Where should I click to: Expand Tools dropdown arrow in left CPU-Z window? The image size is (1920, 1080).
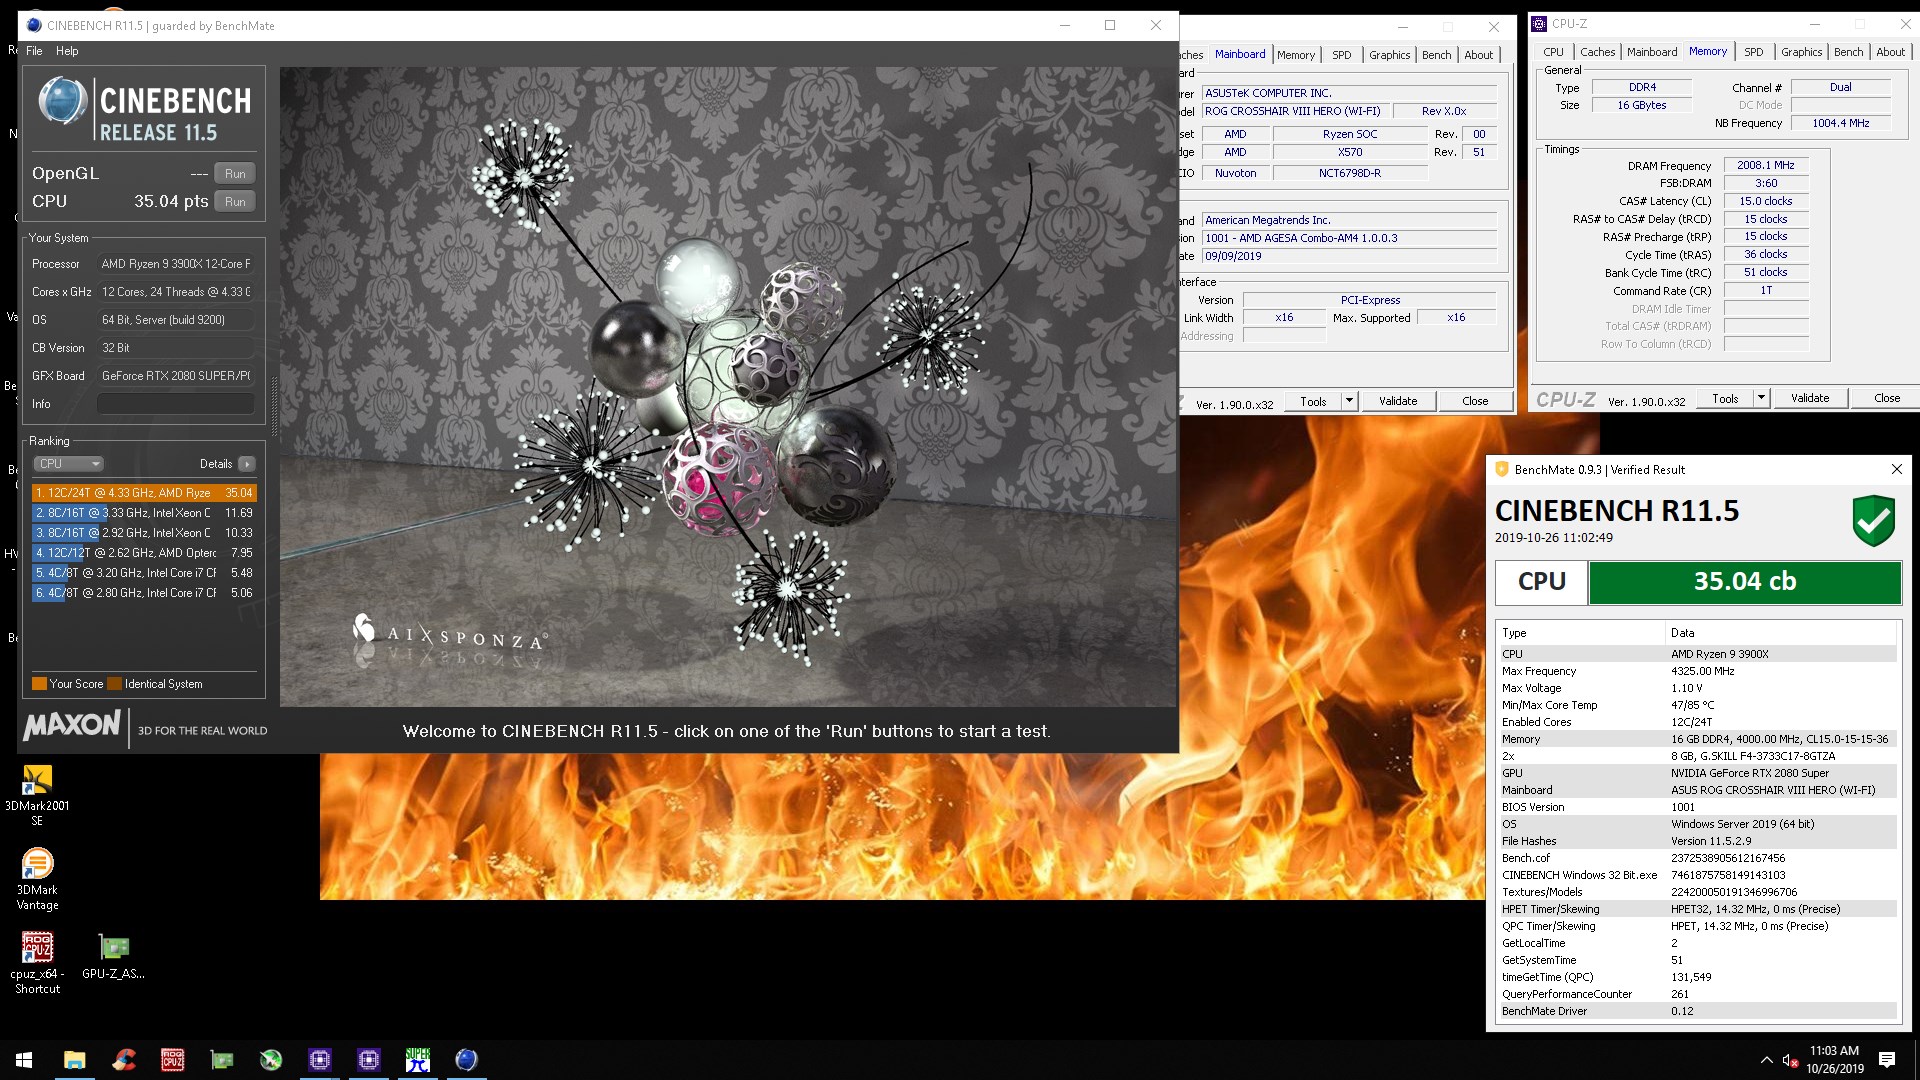click(1349, 401)
